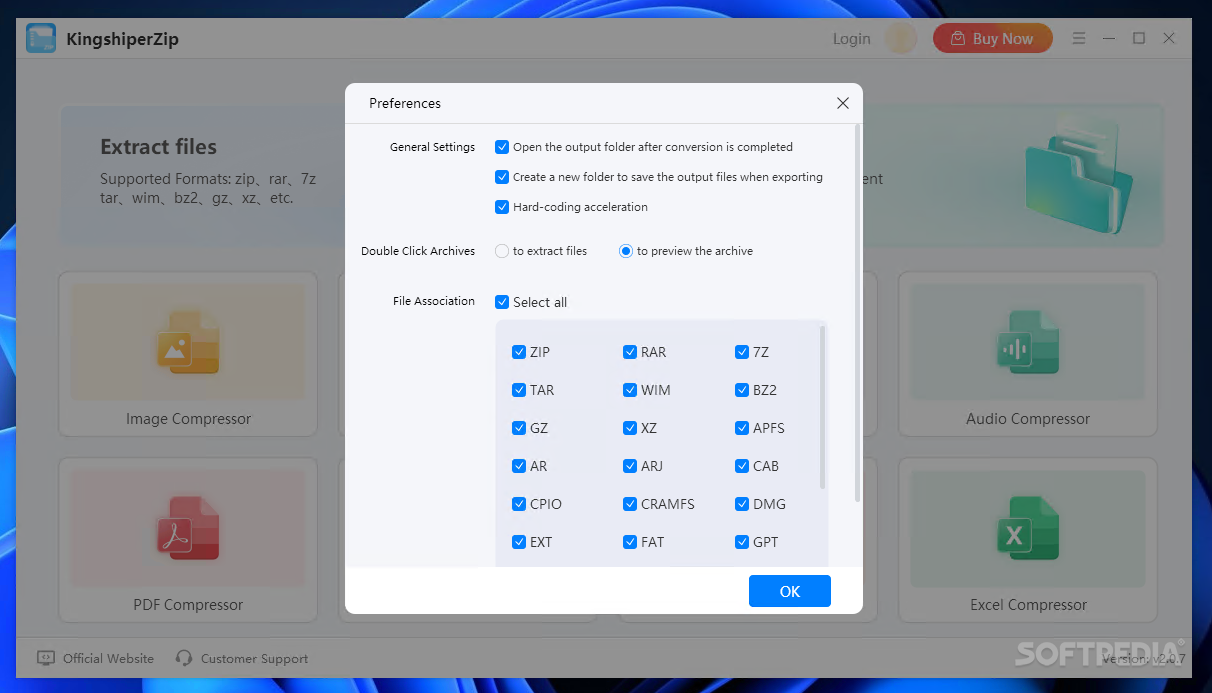Click the shopping bag icon in Buy Now
This screenshot has width=1212, height=693.
click(958, 39)
